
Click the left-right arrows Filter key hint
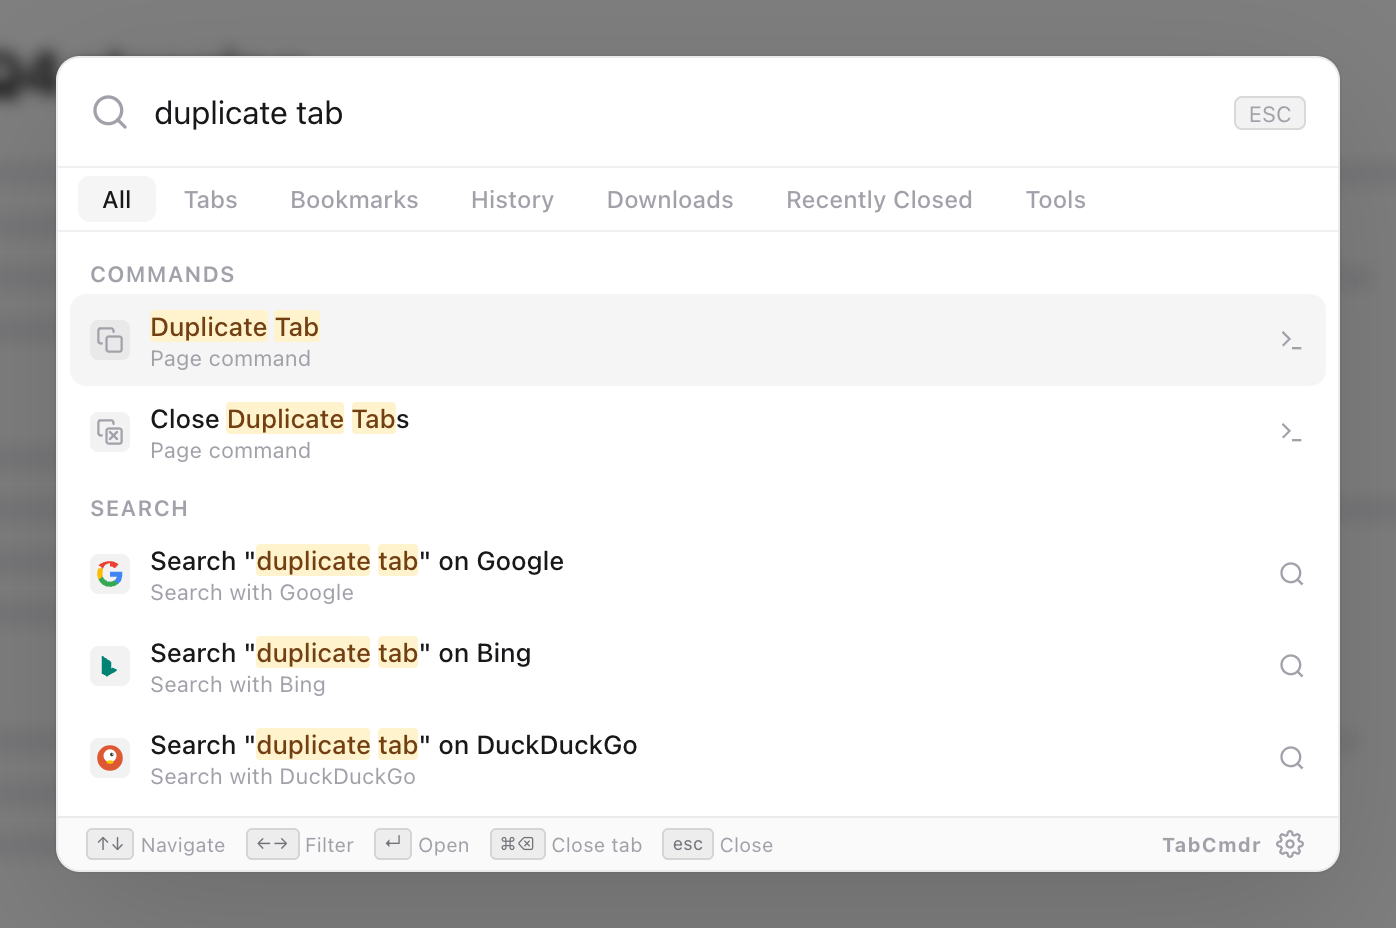point(272,844)
